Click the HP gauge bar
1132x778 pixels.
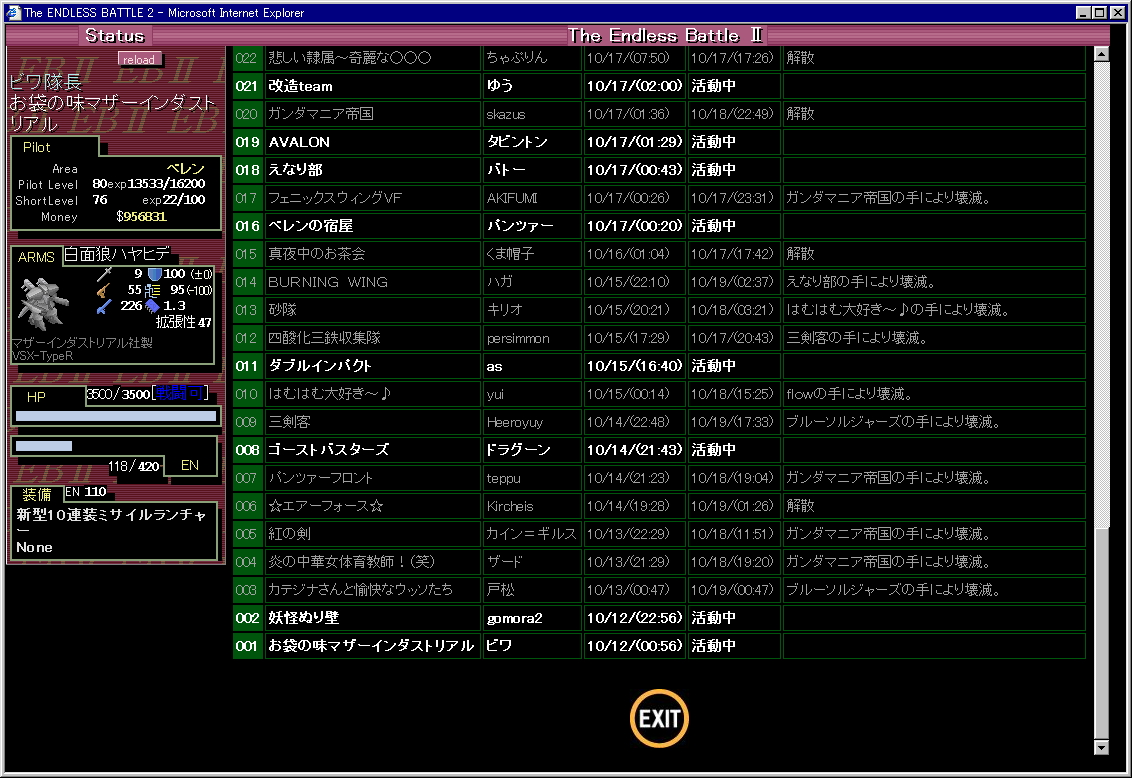[x=116, y=416]
